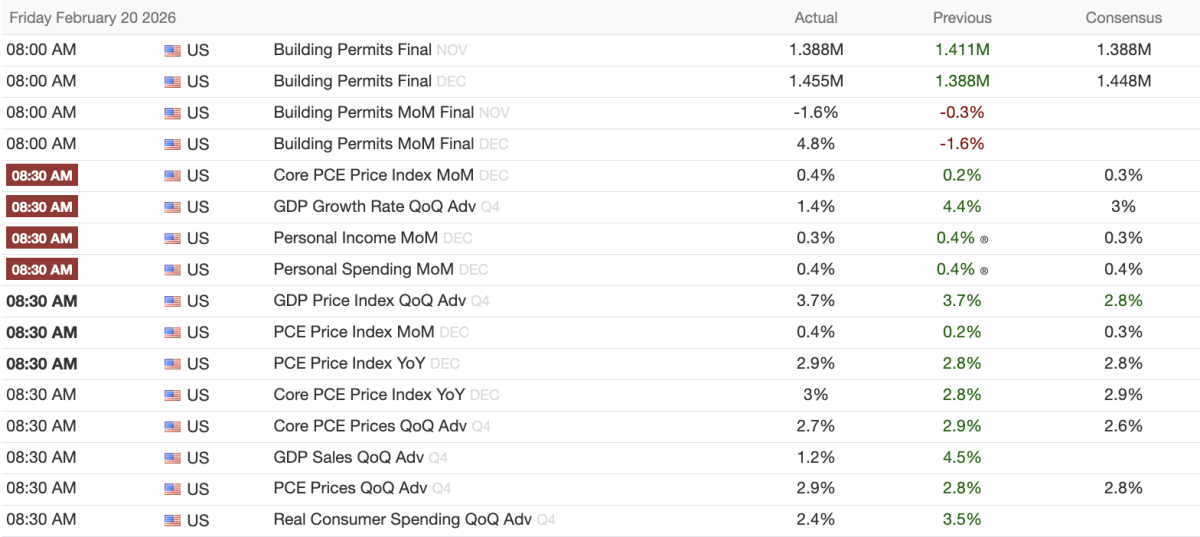
Task: Click US flag in Building Permits Final NOV row
Action: (x=173, y=50)
